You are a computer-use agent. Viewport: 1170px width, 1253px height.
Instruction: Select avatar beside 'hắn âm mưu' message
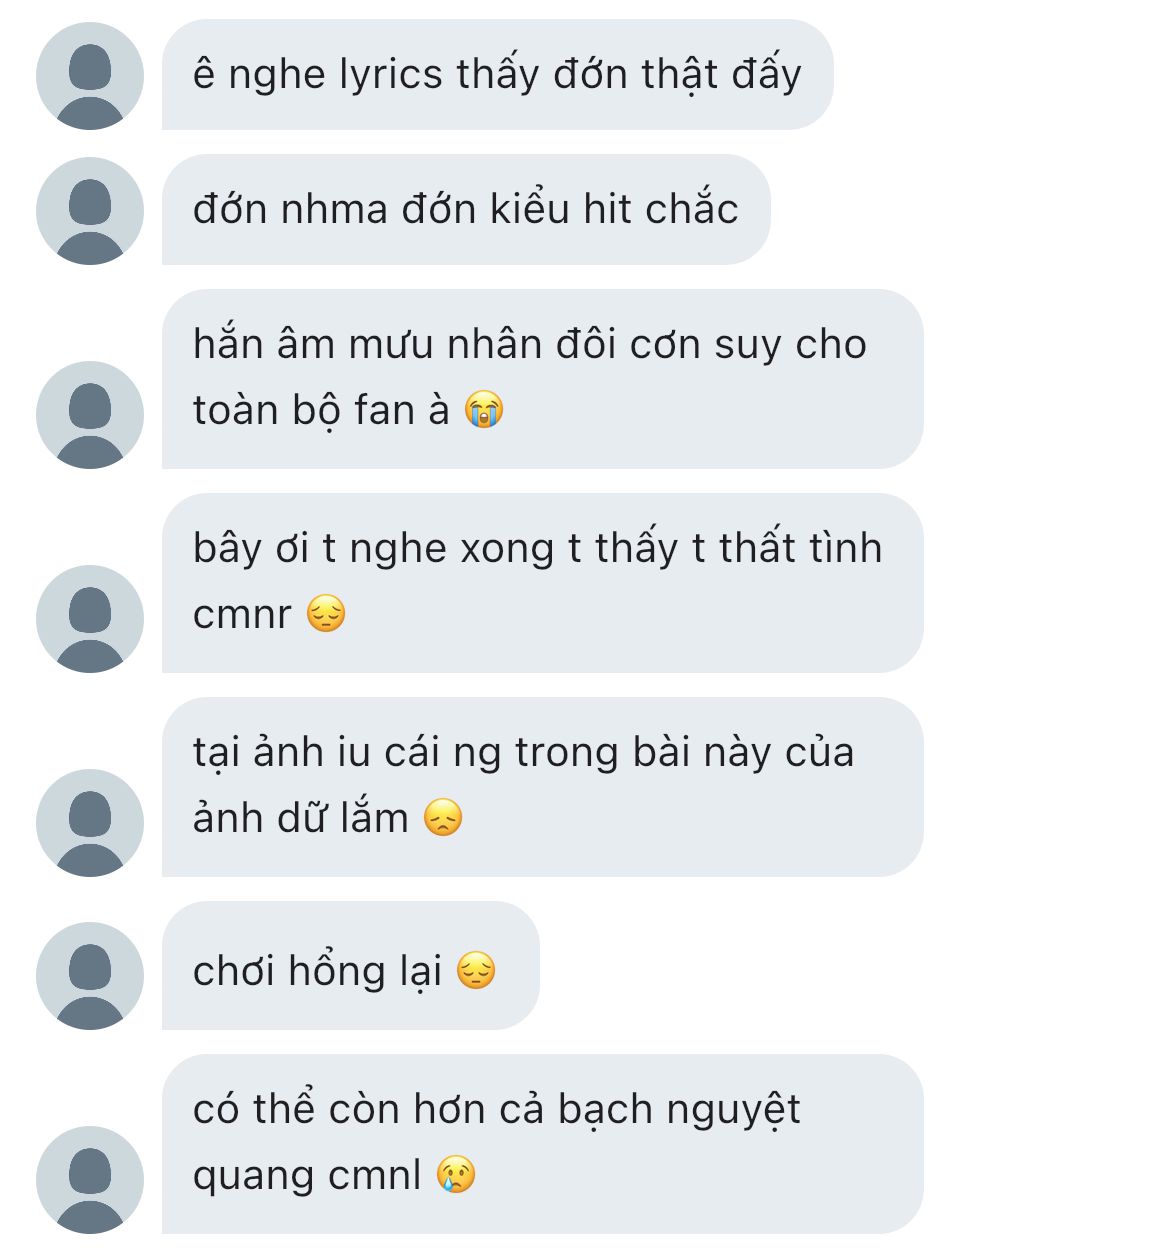coord(90,415)
